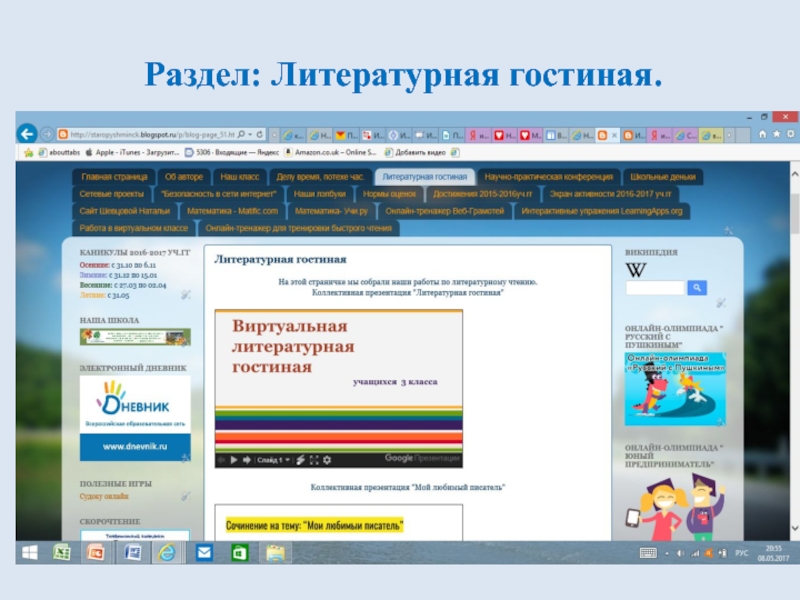
Task: Open Онлайн-тренажер Веб-Грамотей tab
Action: pos(444,211)
